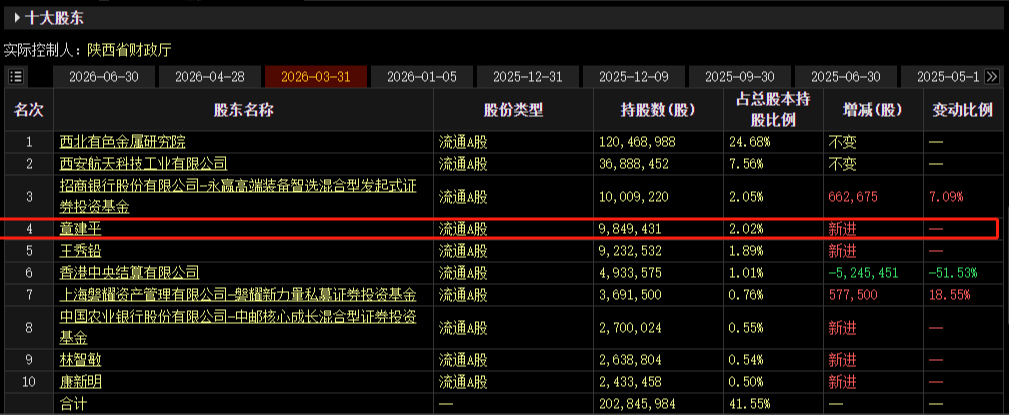Click the 占总股本持股比例 column header
1009x415 pixels.
click(773, 110)
